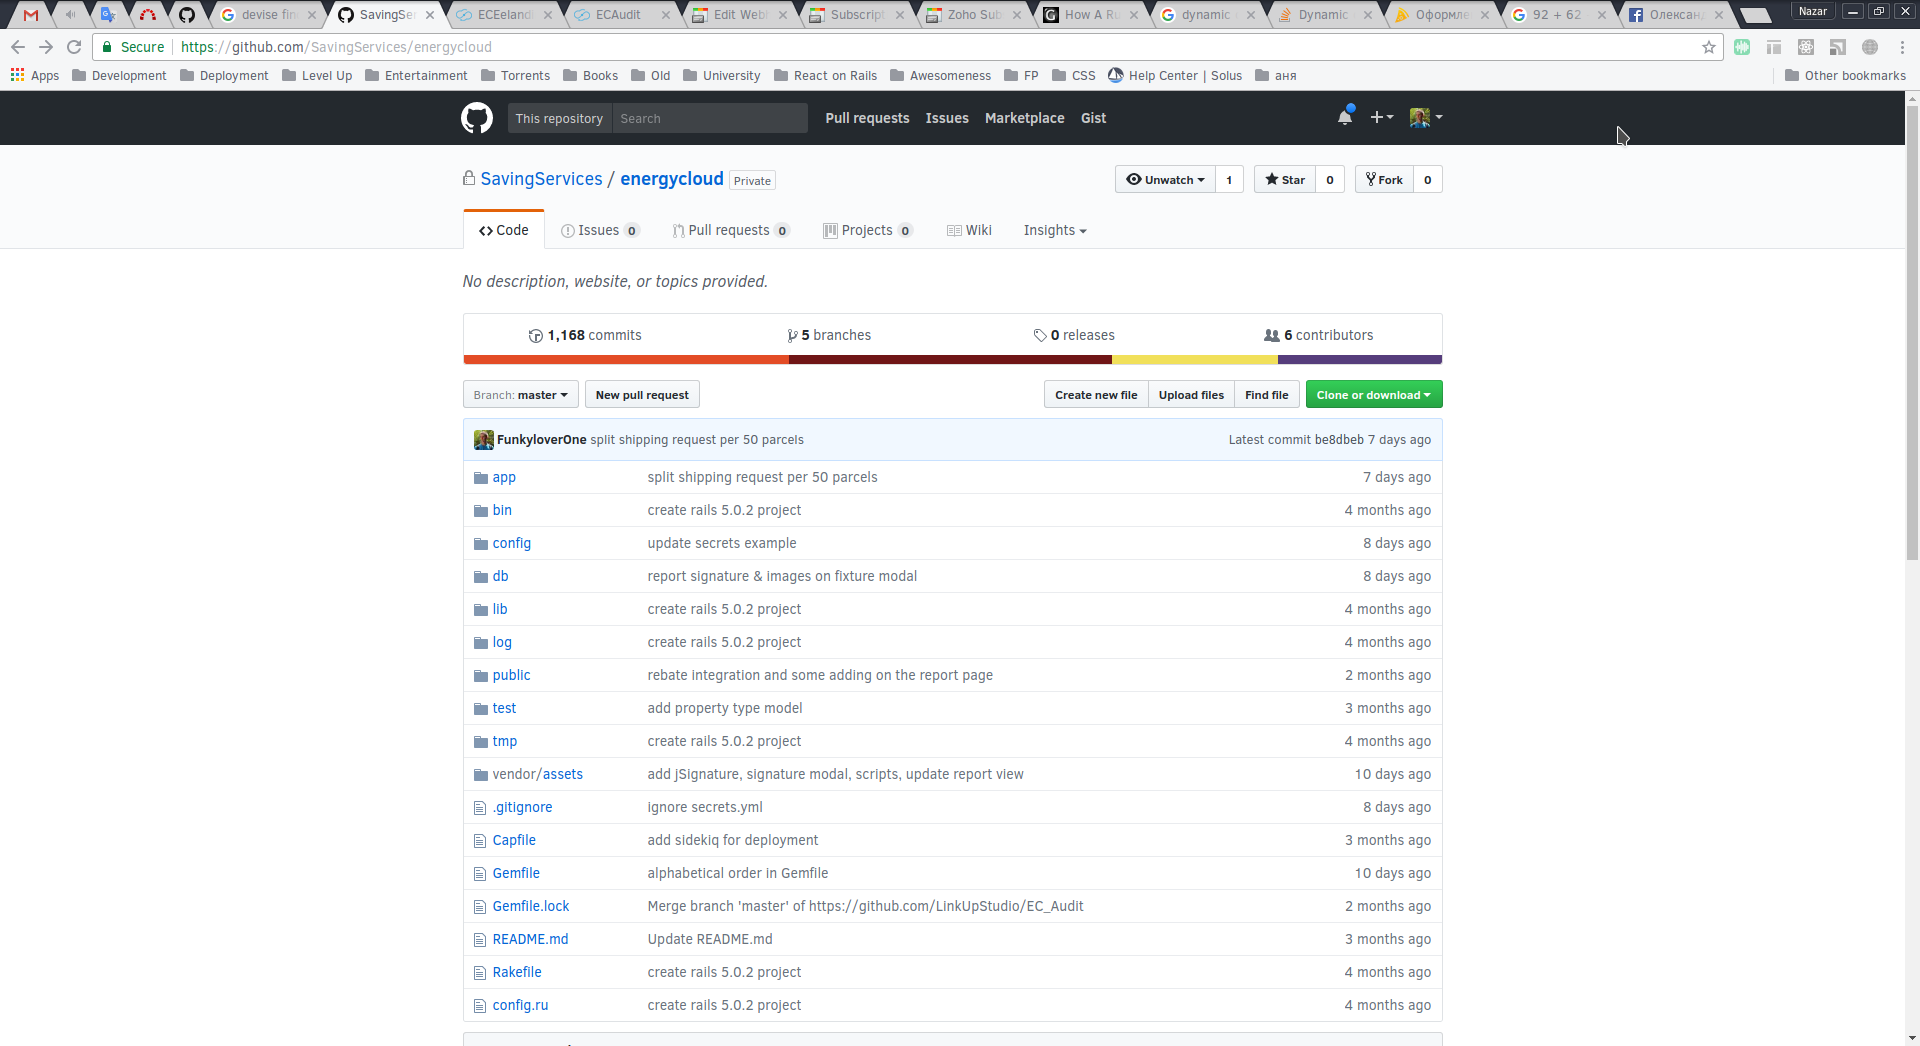Open the Gemfile.lock file

click(531, 906)
